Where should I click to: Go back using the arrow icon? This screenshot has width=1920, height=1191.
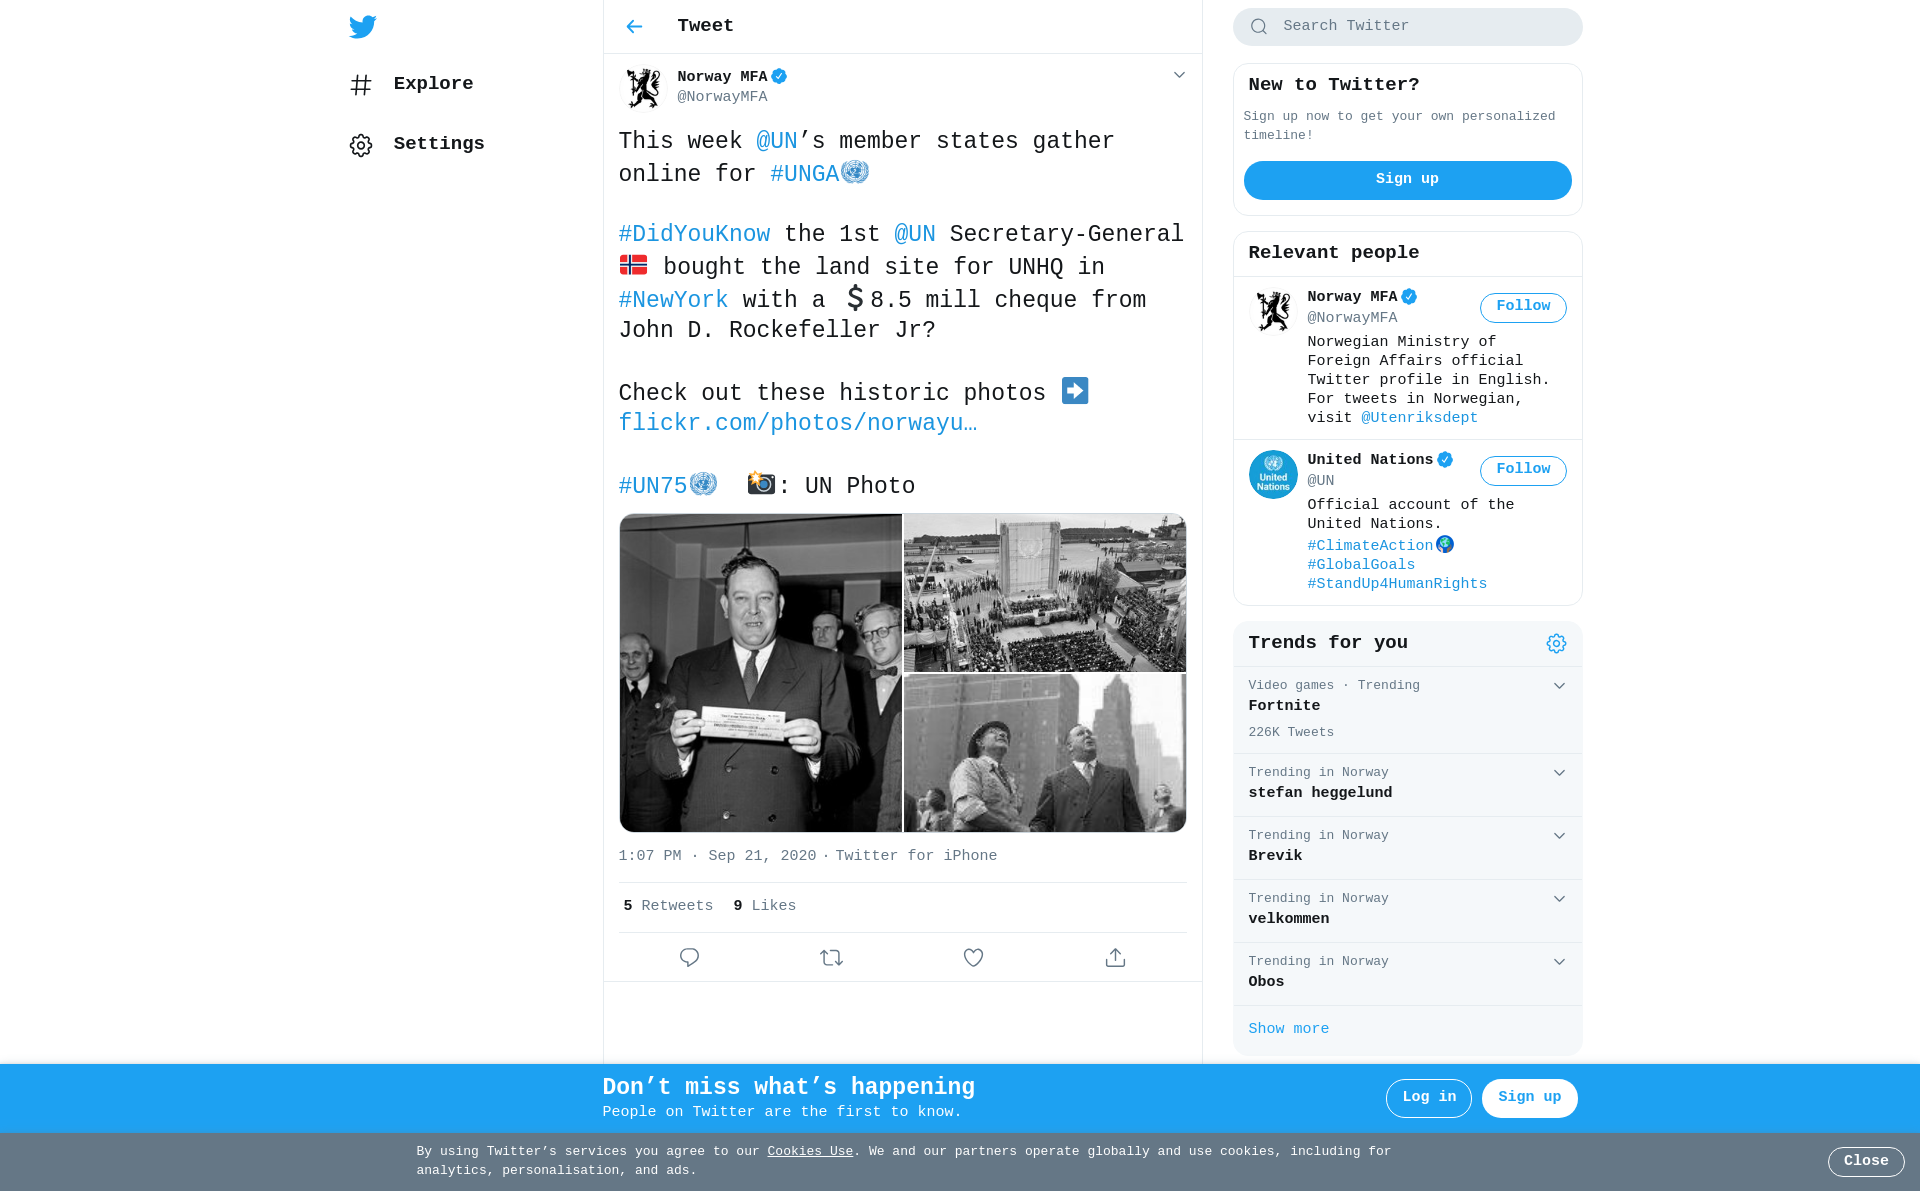pos(634,27)
